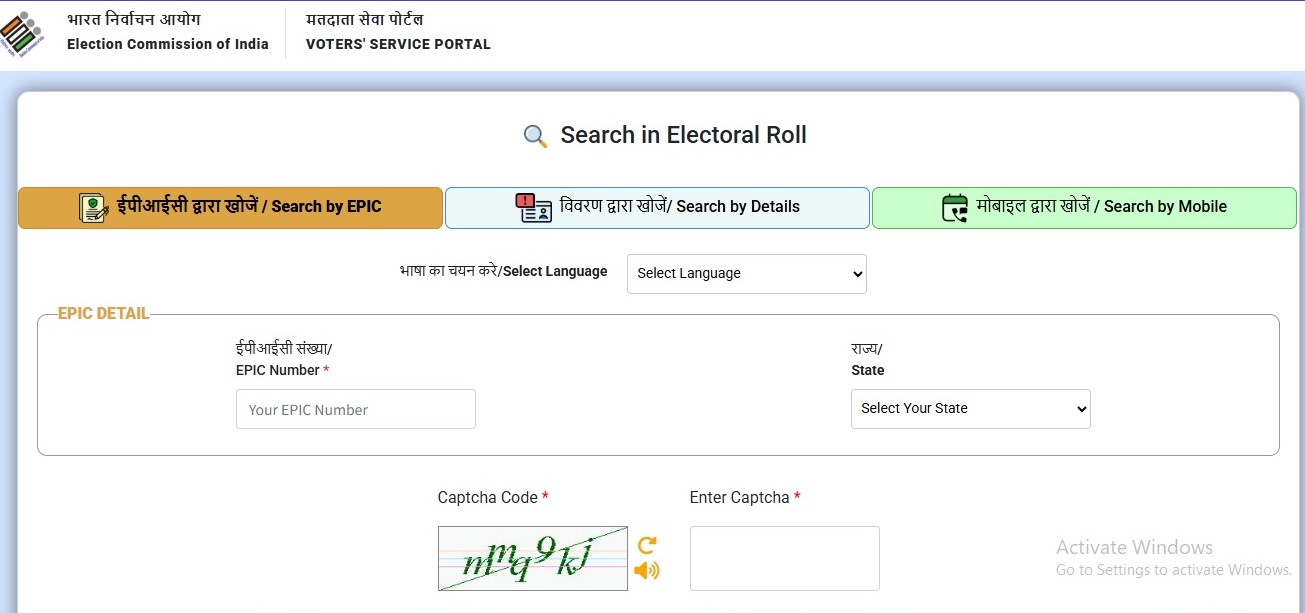Play the audio captcha speaker icon
Screen dimensions: 1305x613
click(x=647, y=570)
